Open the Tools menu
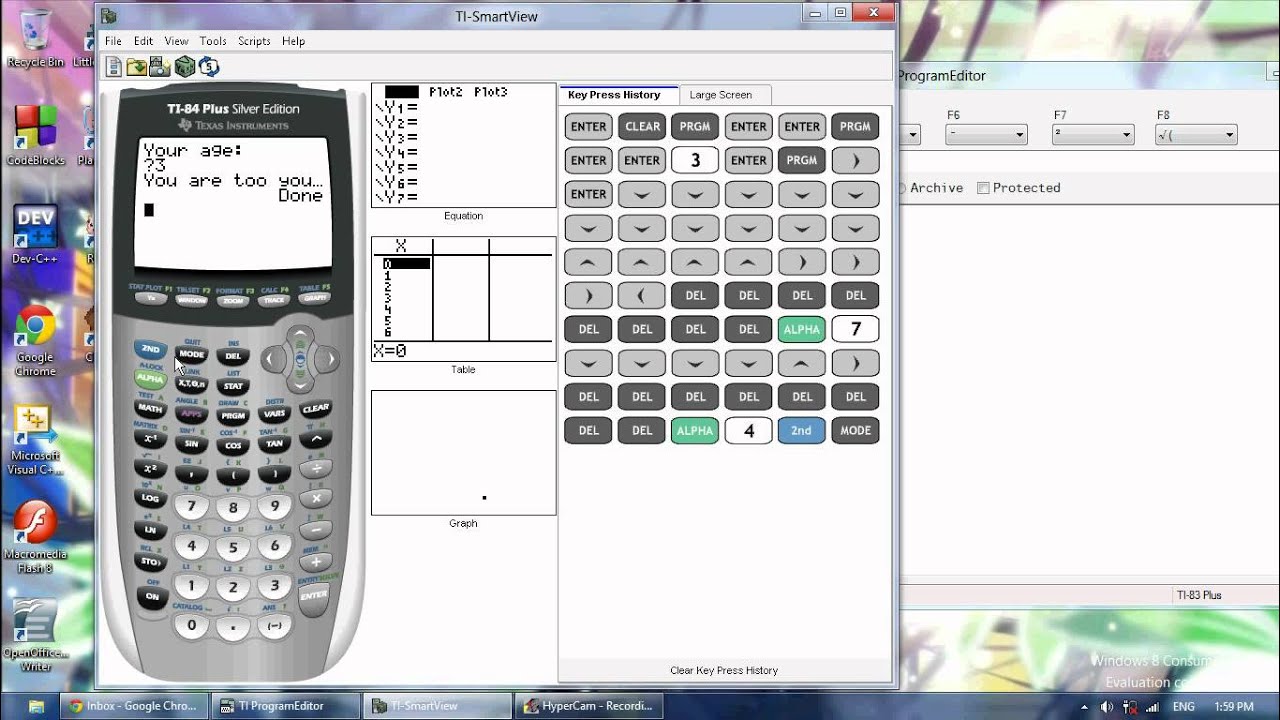Screen dimensions: 1280x720 (213, 41)
